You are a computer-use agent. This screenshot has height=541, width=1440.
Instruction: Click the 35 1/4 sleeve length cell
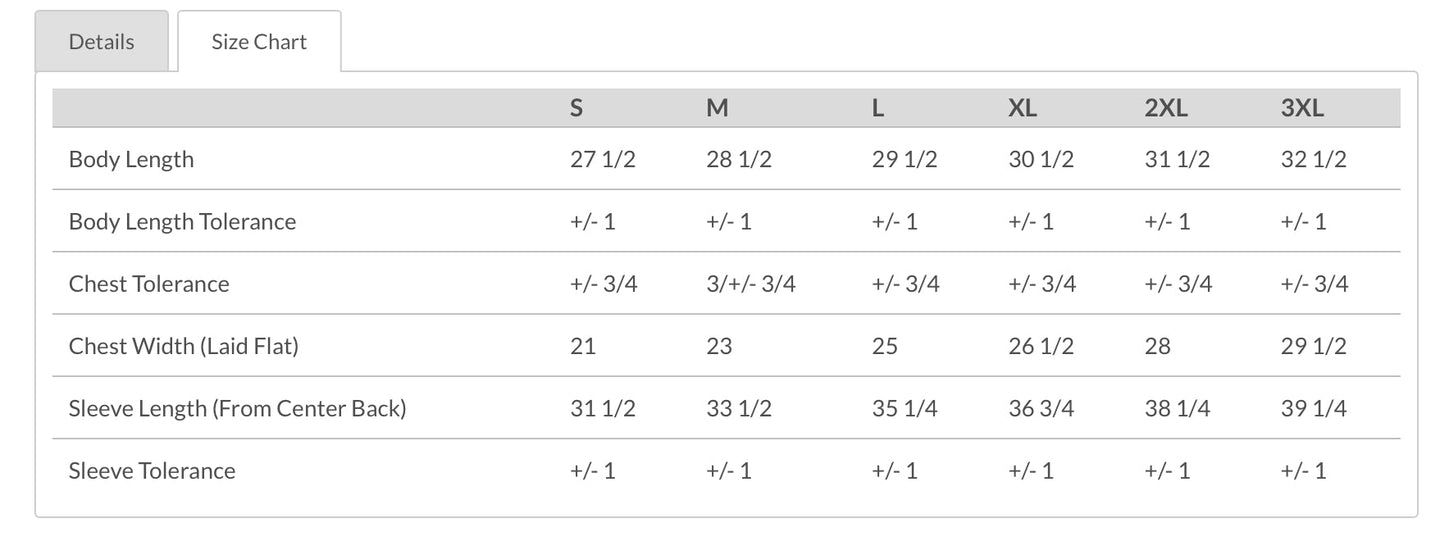905,409
